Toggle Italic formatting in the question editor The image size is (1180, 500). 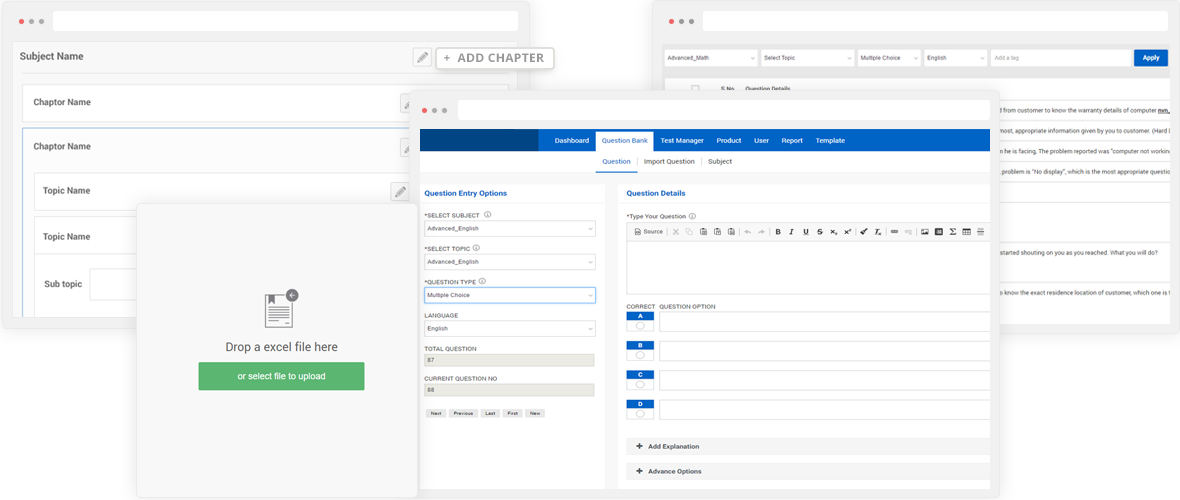point(792,232)
